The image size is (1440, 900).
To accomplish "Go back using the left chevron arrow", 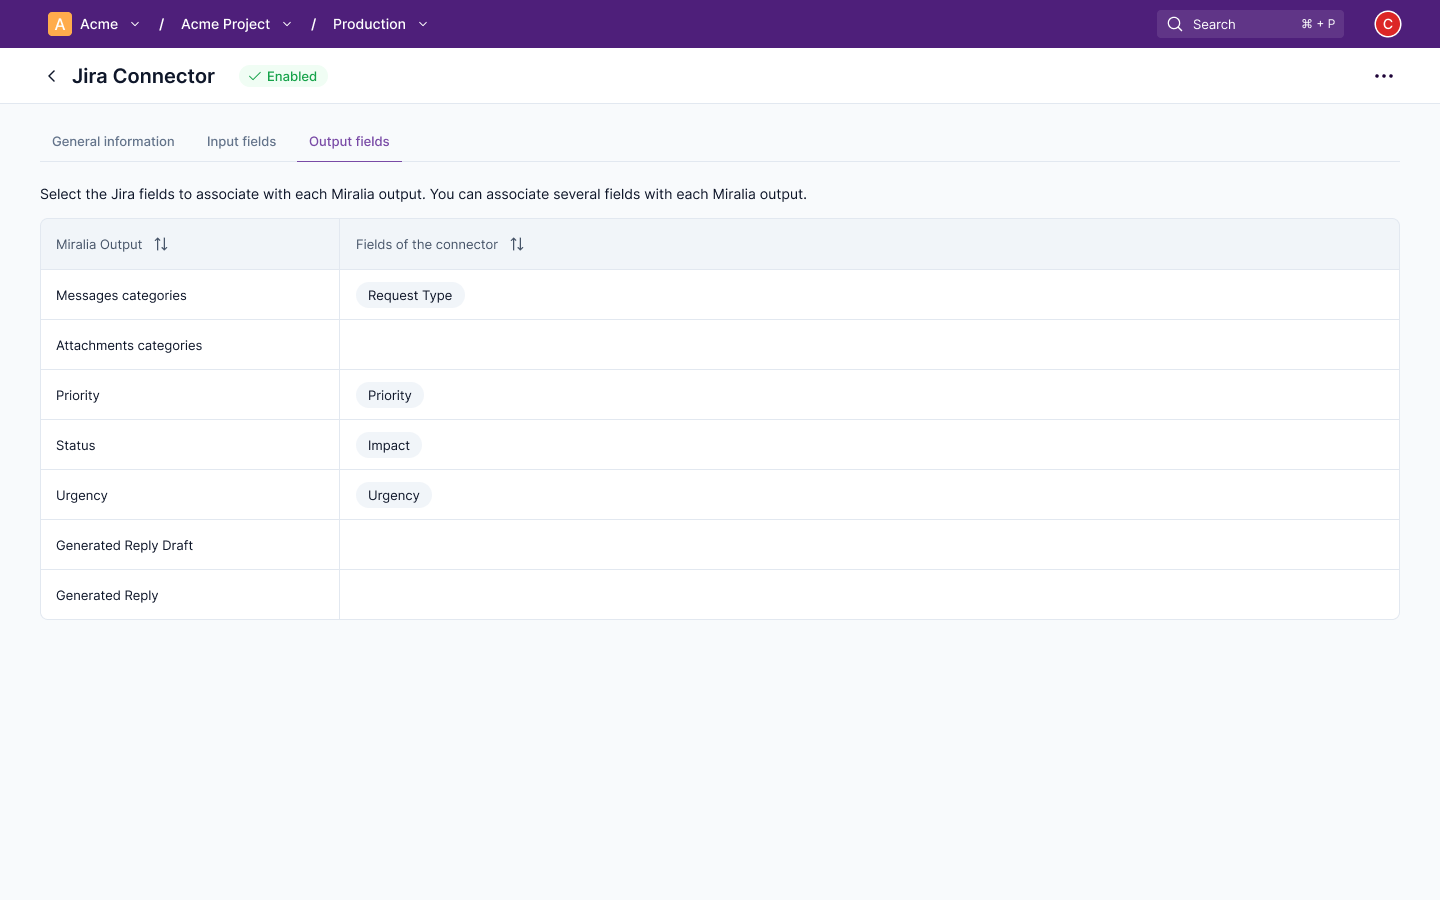I will pos(52,76).
